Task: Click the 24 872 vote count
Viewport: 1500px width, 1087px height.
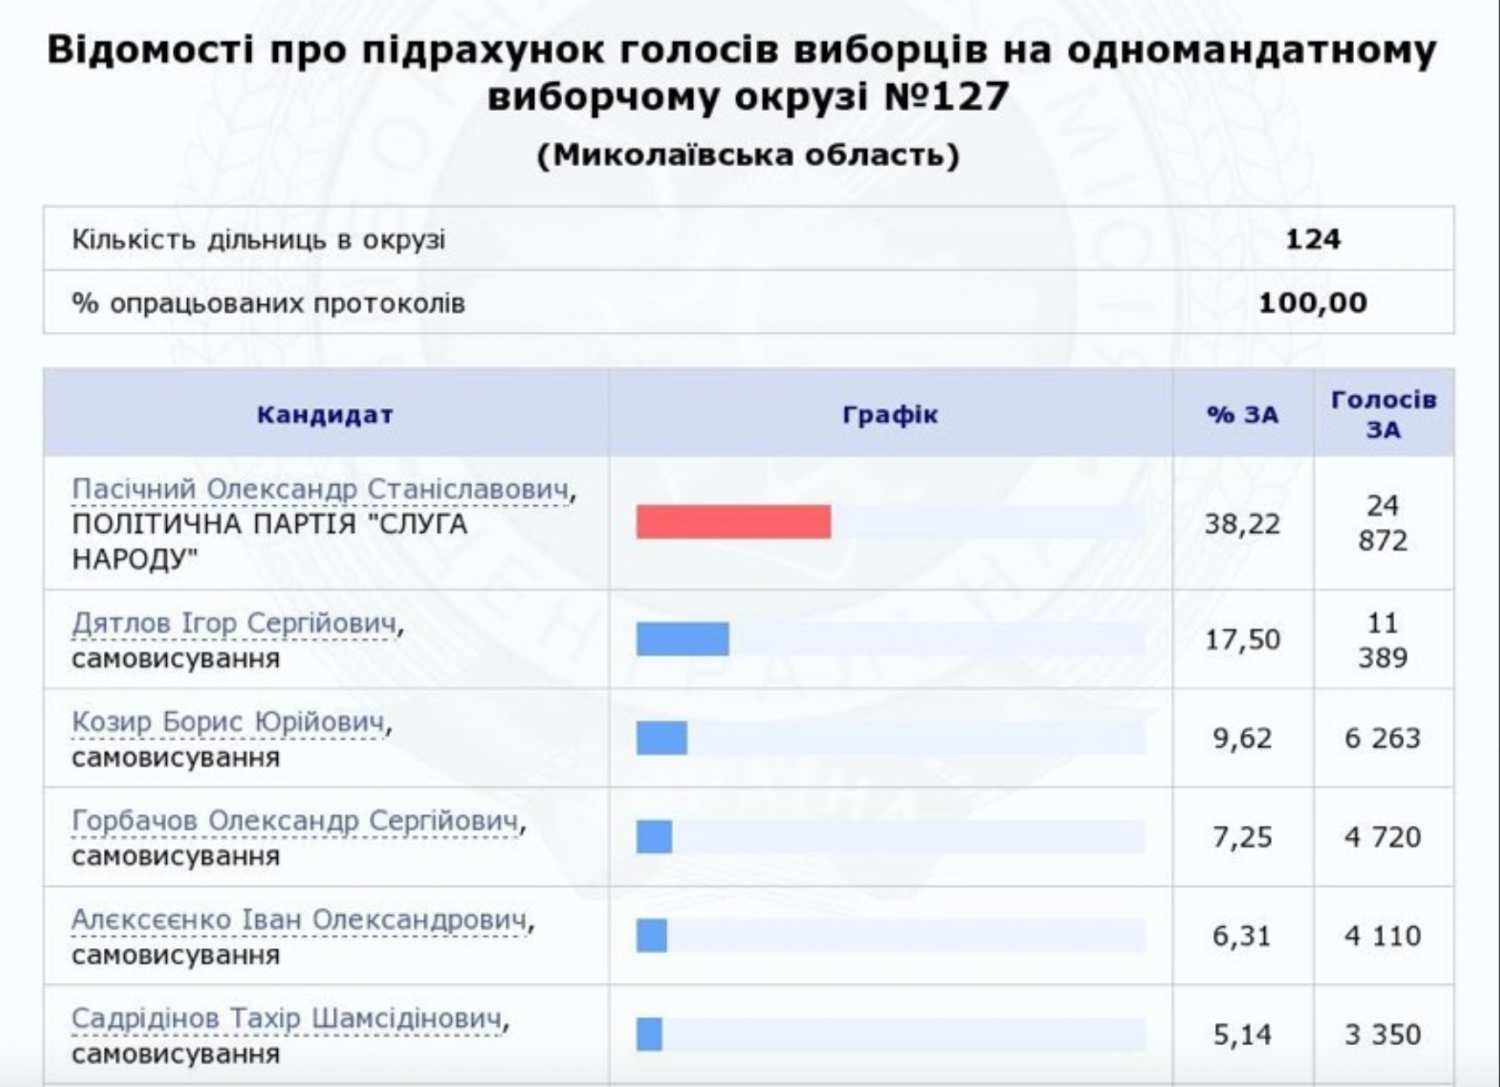Action: click(1383, 523)
